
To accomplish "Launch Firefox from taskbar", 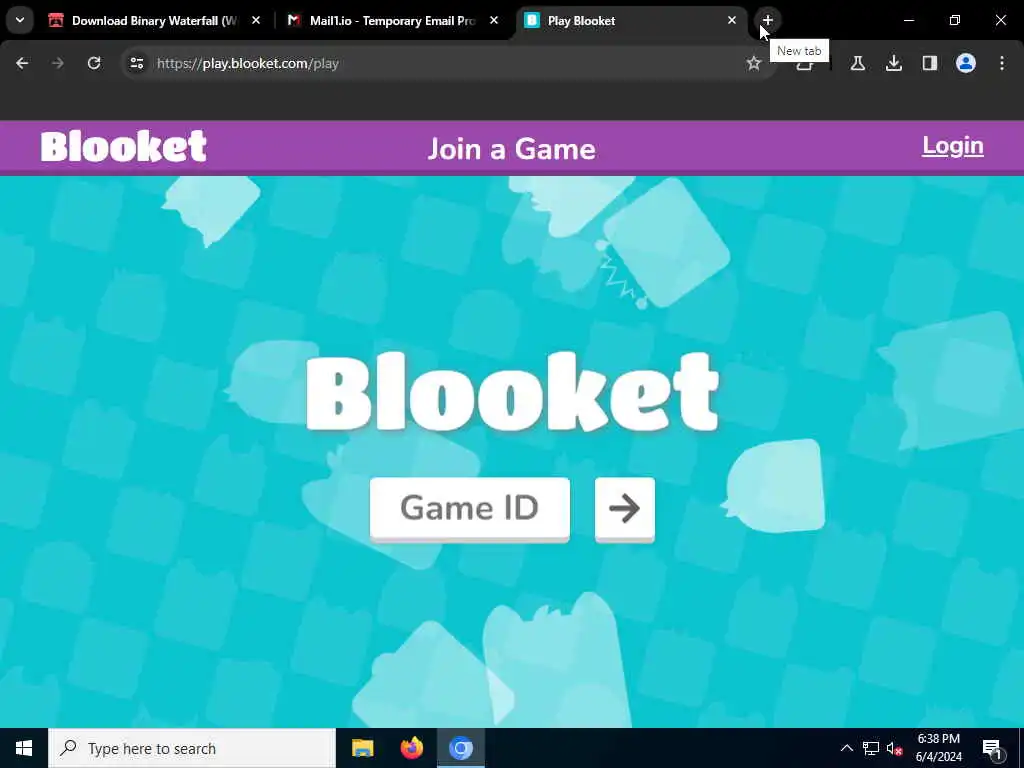I will pos(411,748).
